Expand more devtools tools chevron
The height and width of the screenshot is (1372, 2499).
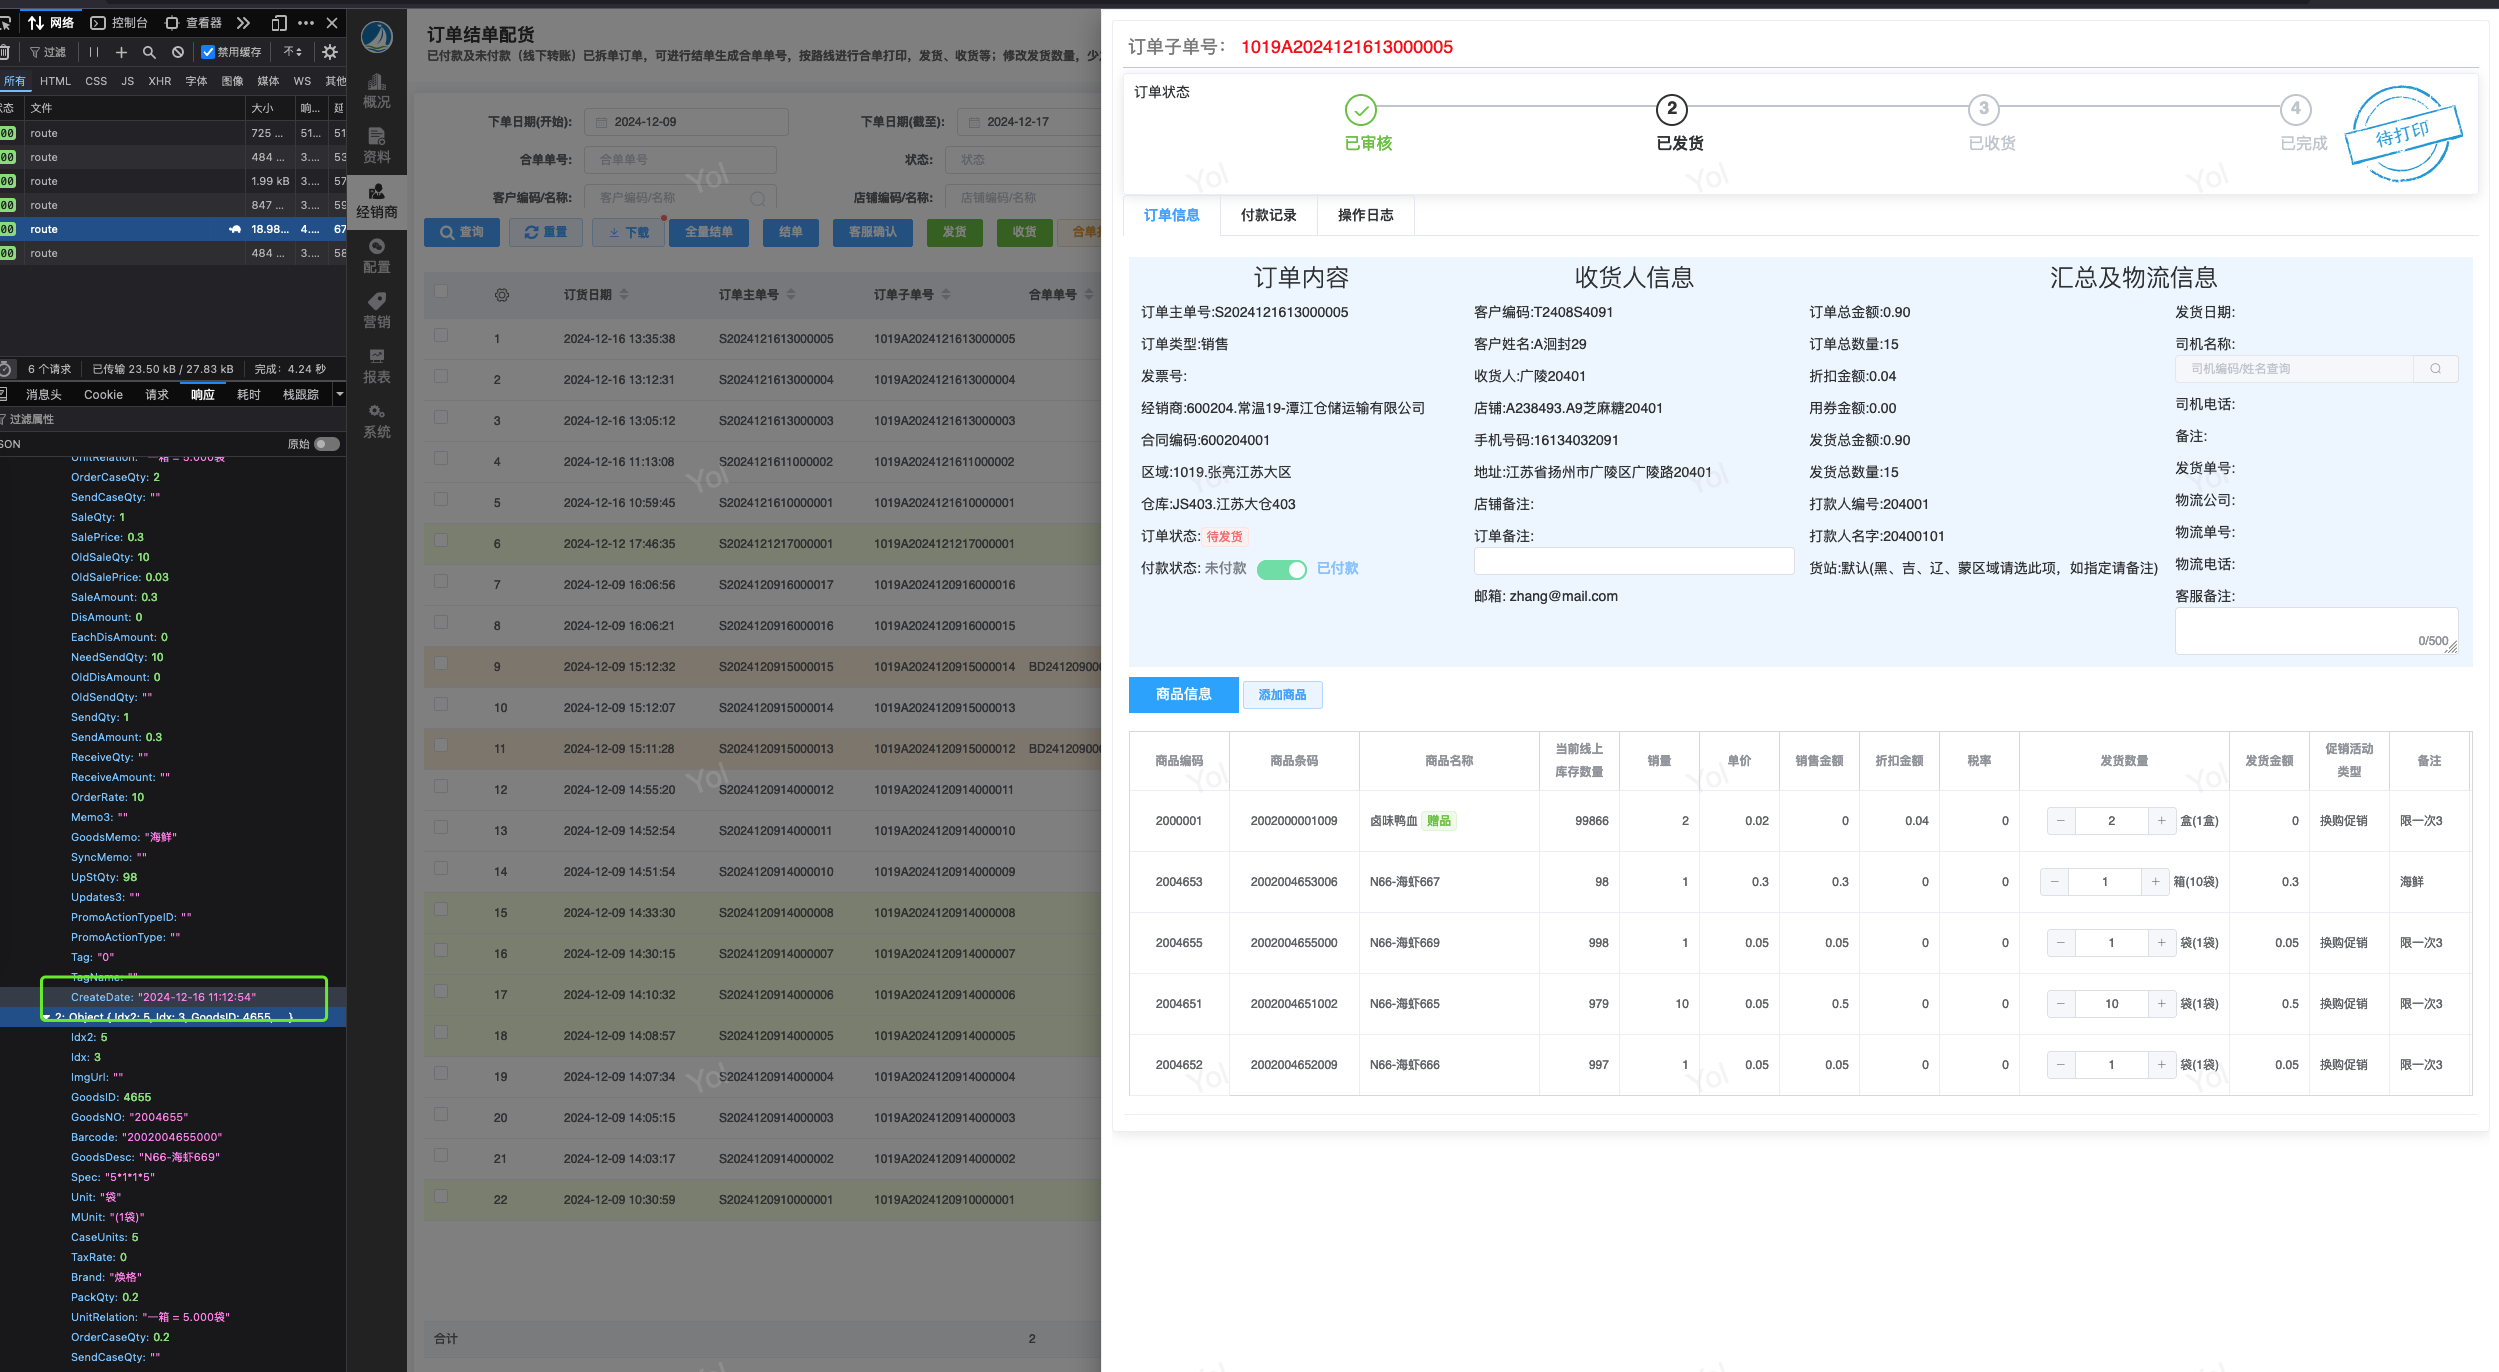[x=243, y=22]
